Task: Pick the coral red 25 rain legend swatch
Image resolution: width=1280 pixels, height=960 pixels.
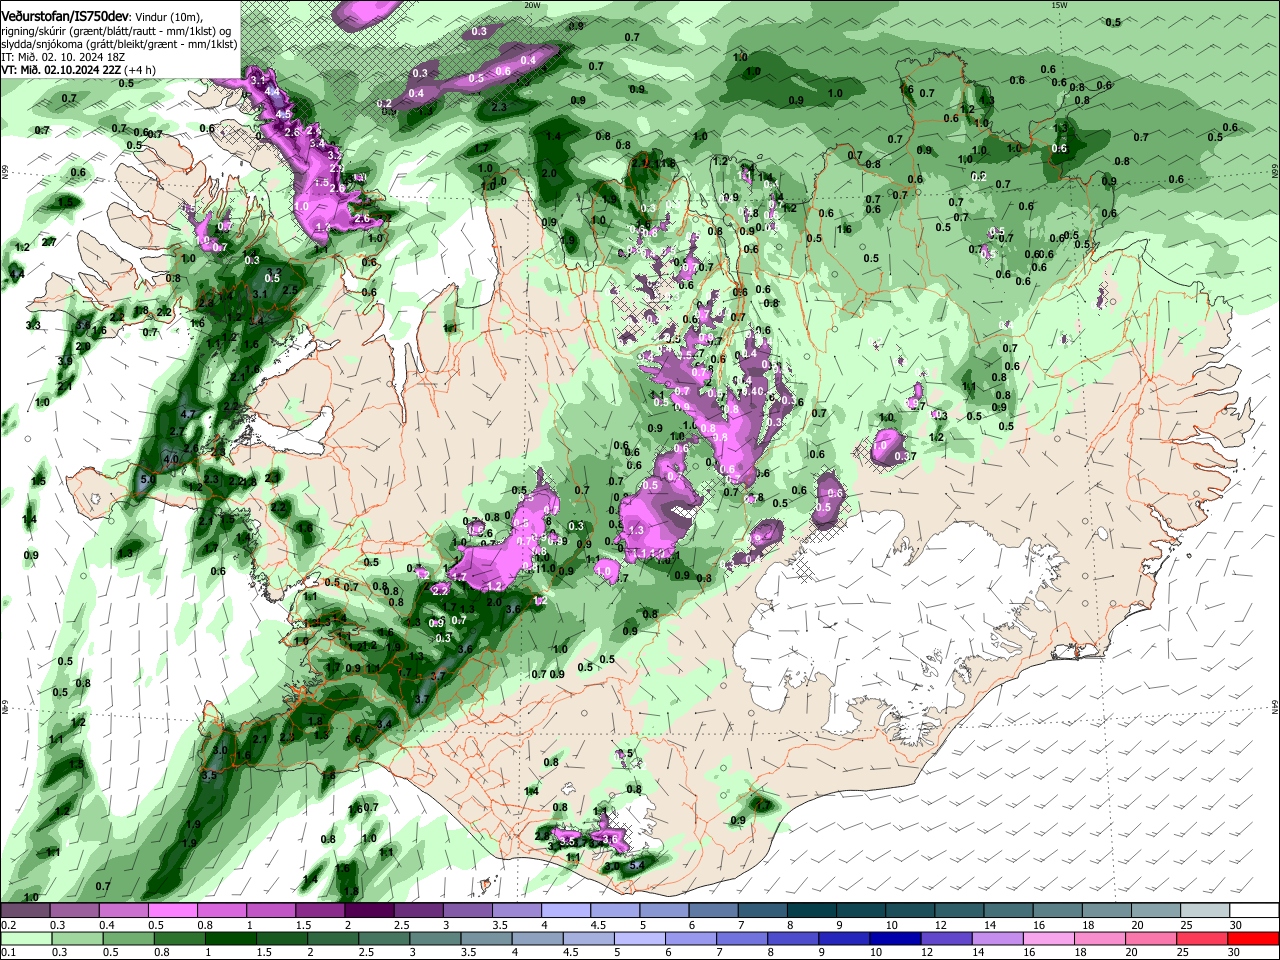Action: click(1202, 938)
